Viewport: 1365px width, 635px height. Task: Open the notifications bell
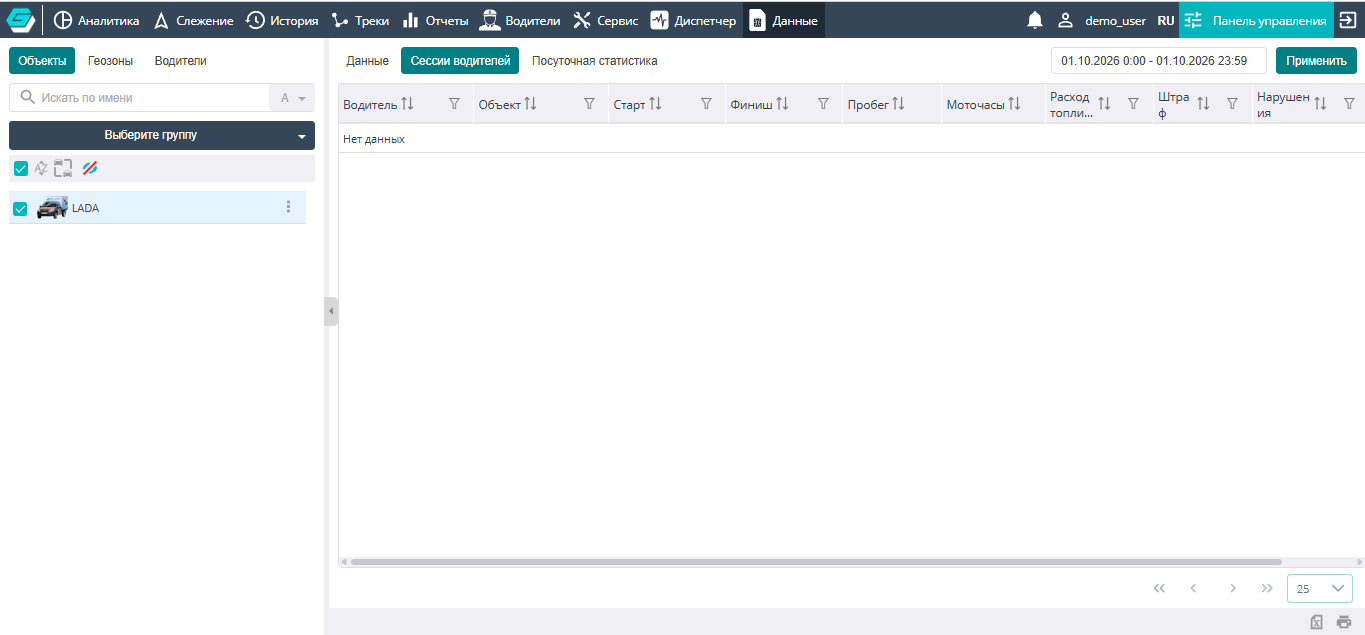click(x=1035, y=20)
